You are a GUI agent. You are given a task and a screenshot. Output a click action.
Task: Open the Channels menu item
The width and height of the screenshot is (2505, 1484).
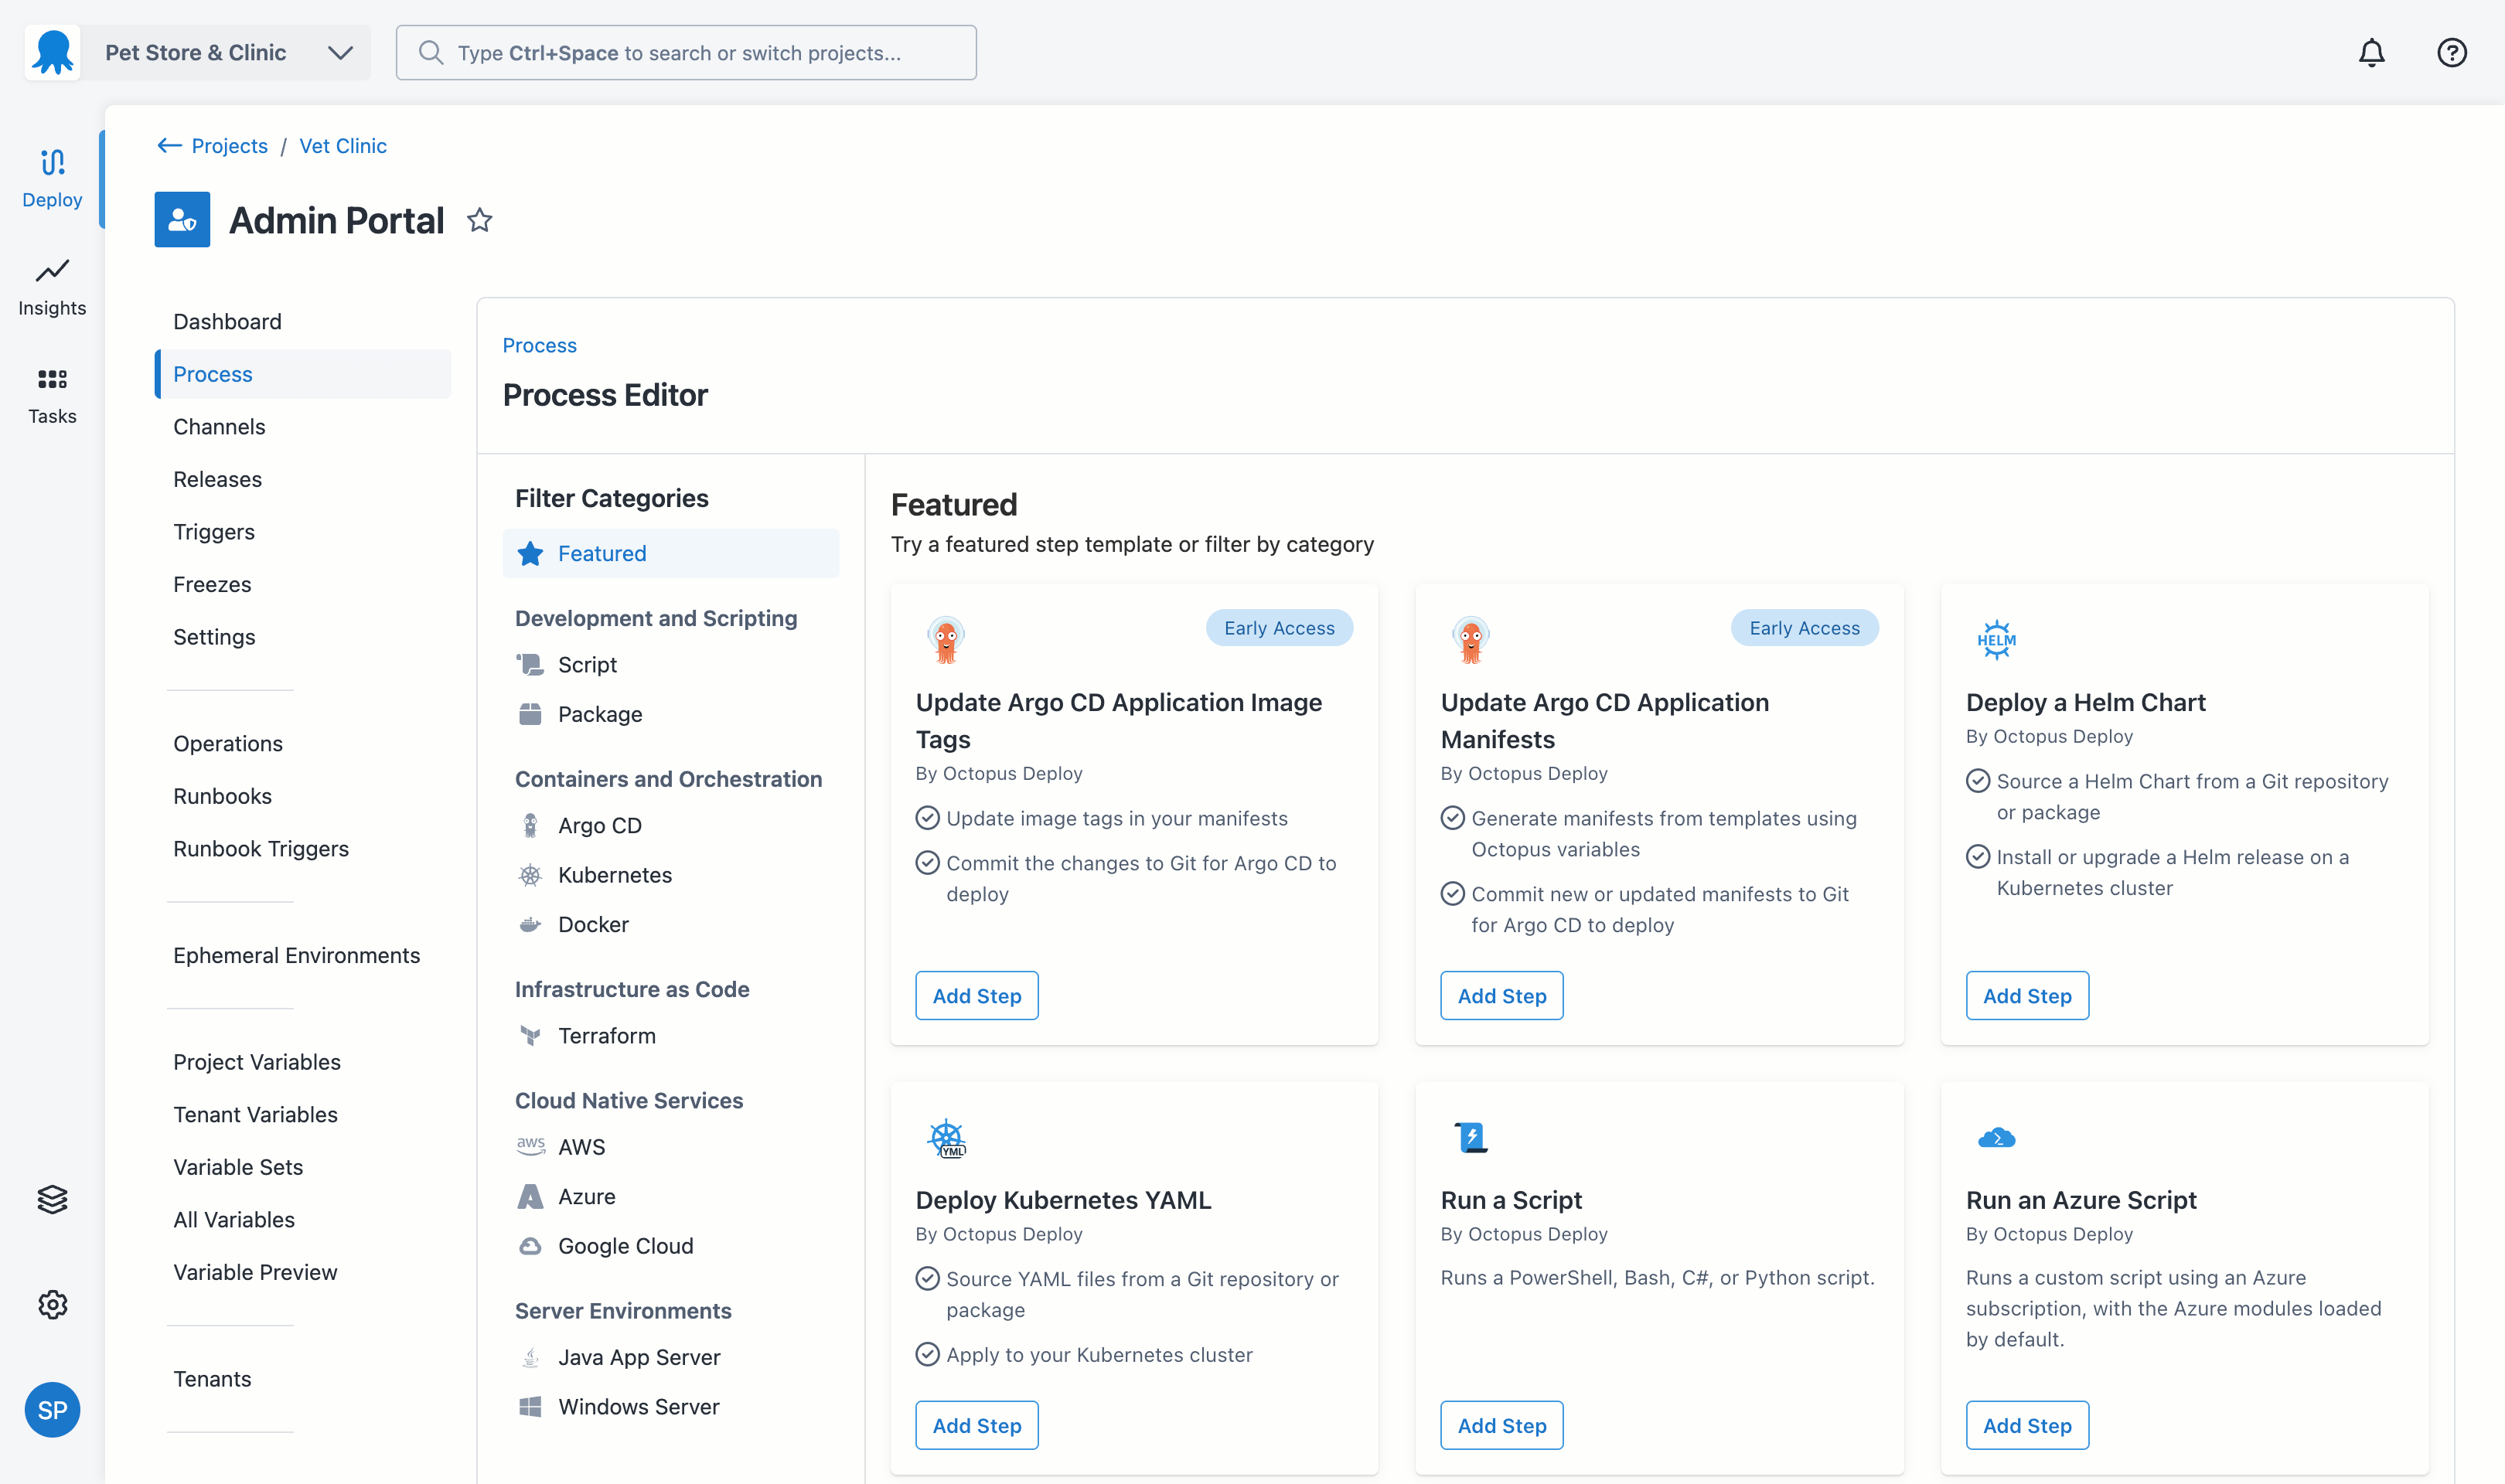click(x=219, y=427)
